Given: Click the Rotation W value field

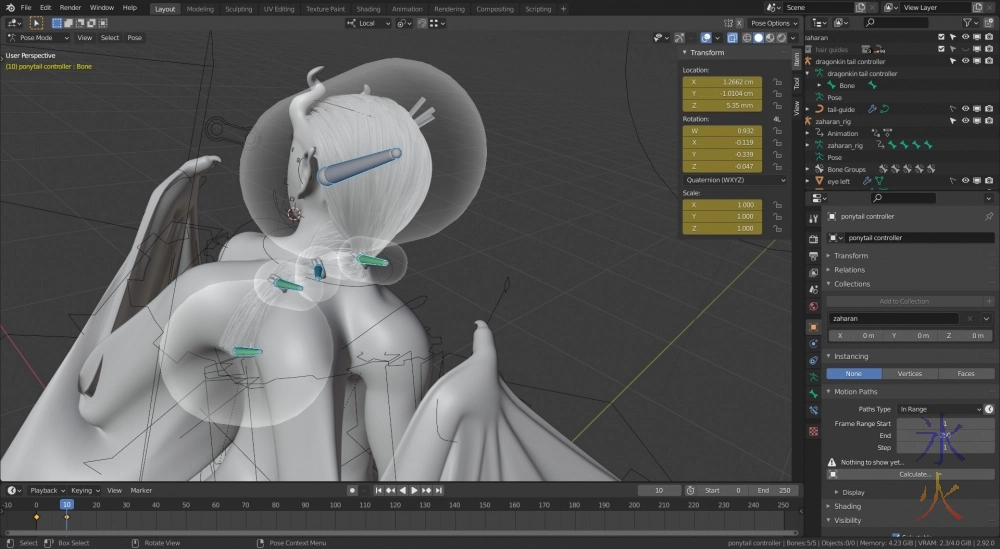Looking at the screenshot, I should [722, 130].
